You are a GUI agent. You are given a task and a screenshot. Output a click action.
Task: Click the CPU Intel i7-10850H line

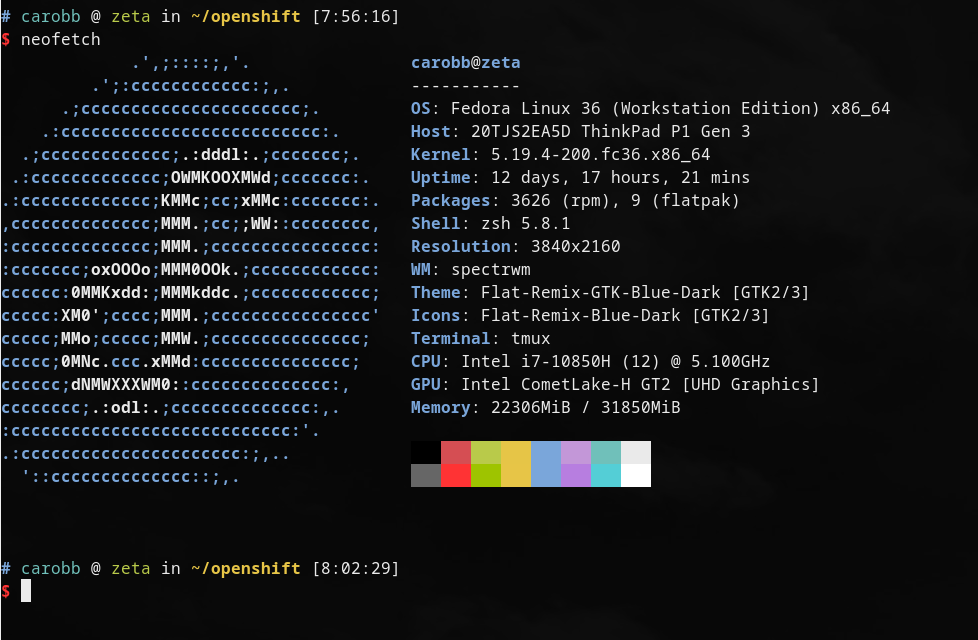tap(590, 361)
